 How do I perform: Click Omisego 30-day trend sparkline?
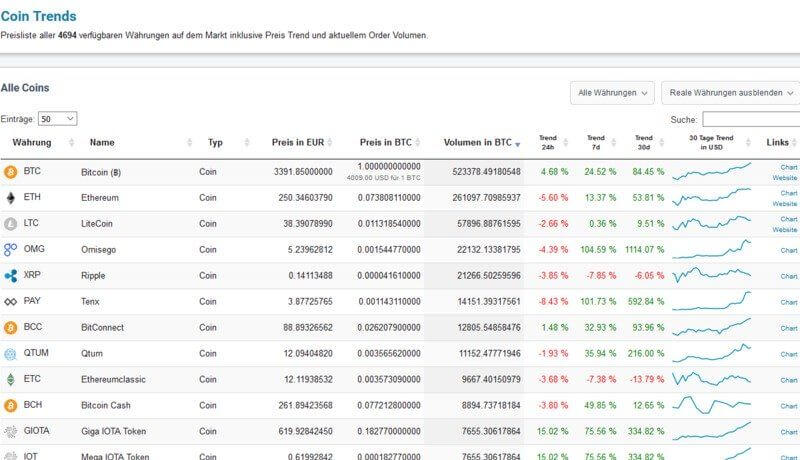pos(712,249)
